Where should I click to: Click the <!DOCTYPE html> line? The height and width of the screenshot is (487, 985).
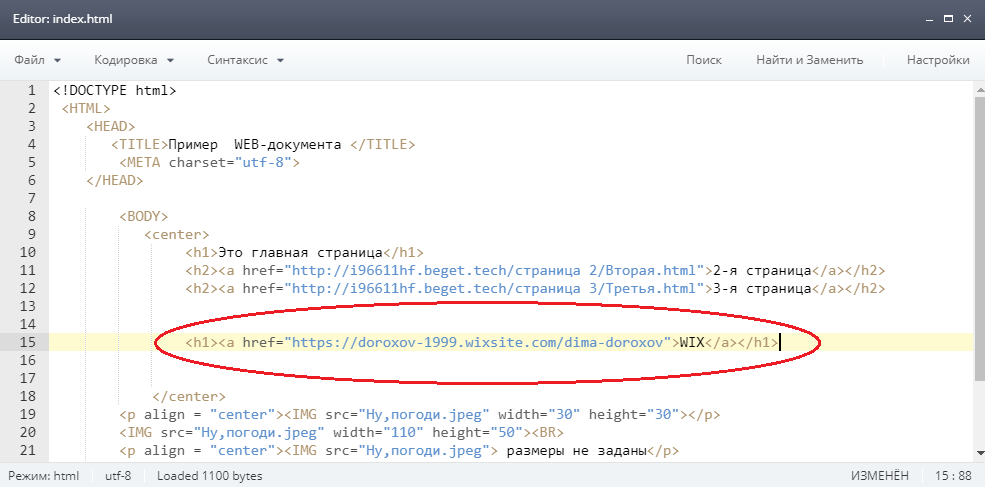(x=115, y=90)
